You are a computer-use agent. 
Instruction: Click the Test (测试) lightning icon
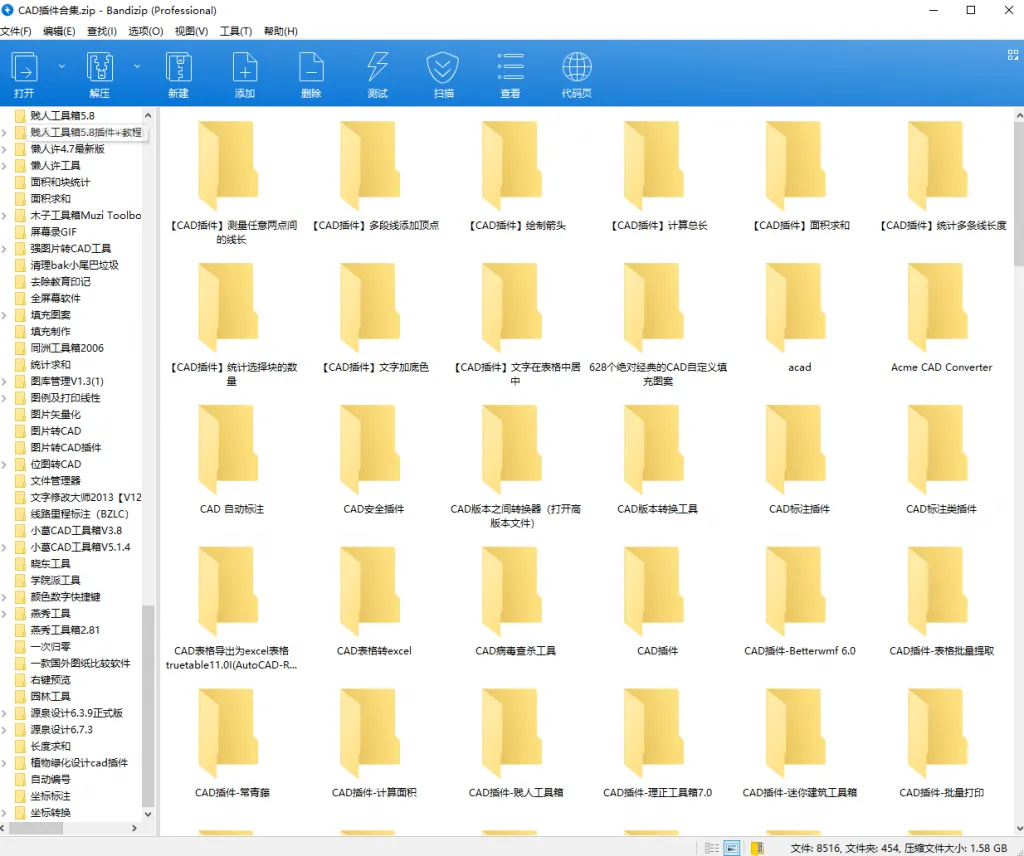pos(377,68)
